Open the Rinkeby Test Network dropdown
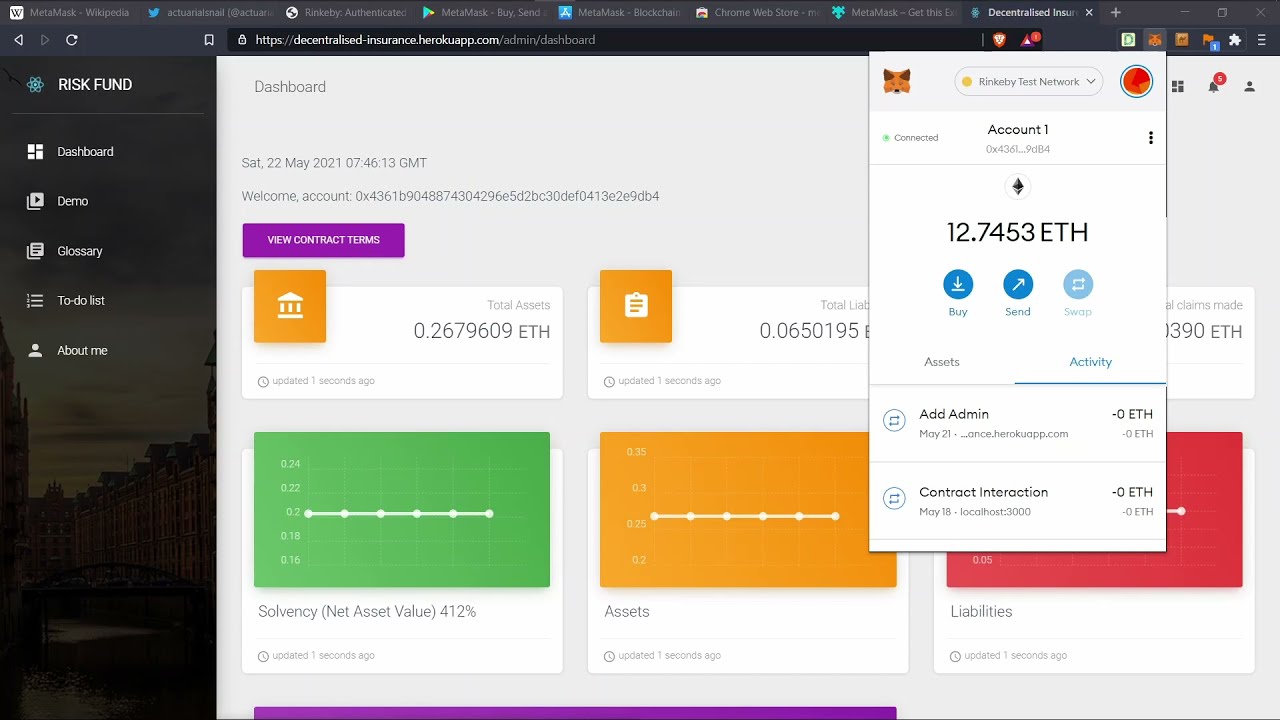The height and width of the screenshot is (720, 1280). (1028, 82)
